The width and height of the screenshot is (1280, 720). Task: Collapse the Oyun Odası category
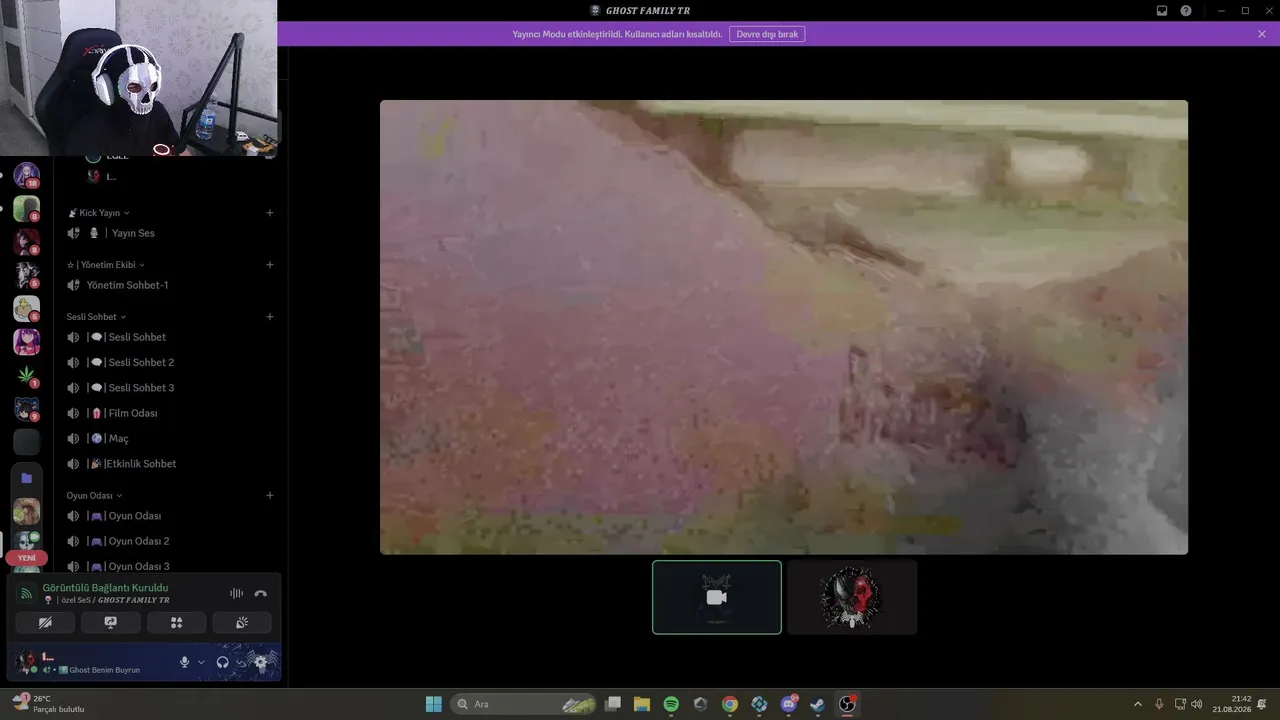[x=94, y=495]
